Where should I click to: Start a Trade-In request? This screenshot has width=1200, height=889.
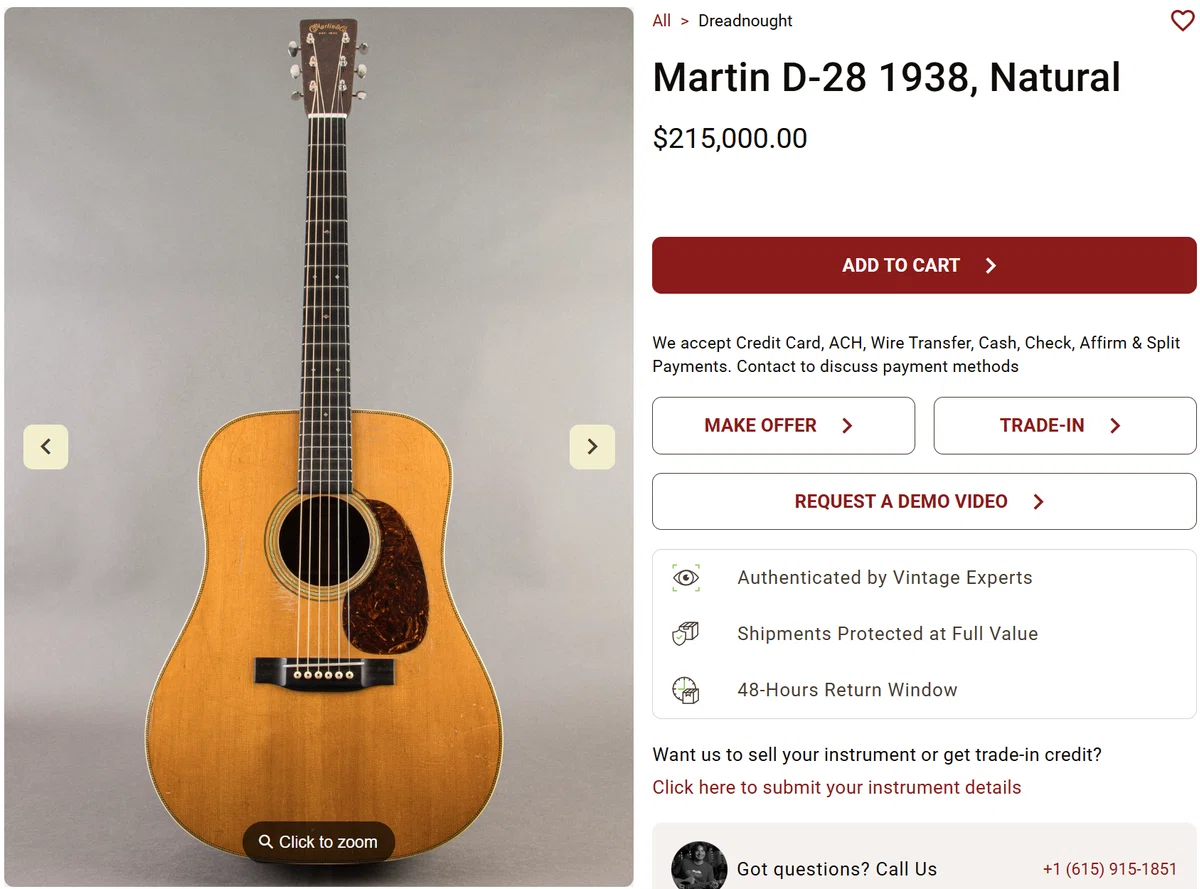1065,426
